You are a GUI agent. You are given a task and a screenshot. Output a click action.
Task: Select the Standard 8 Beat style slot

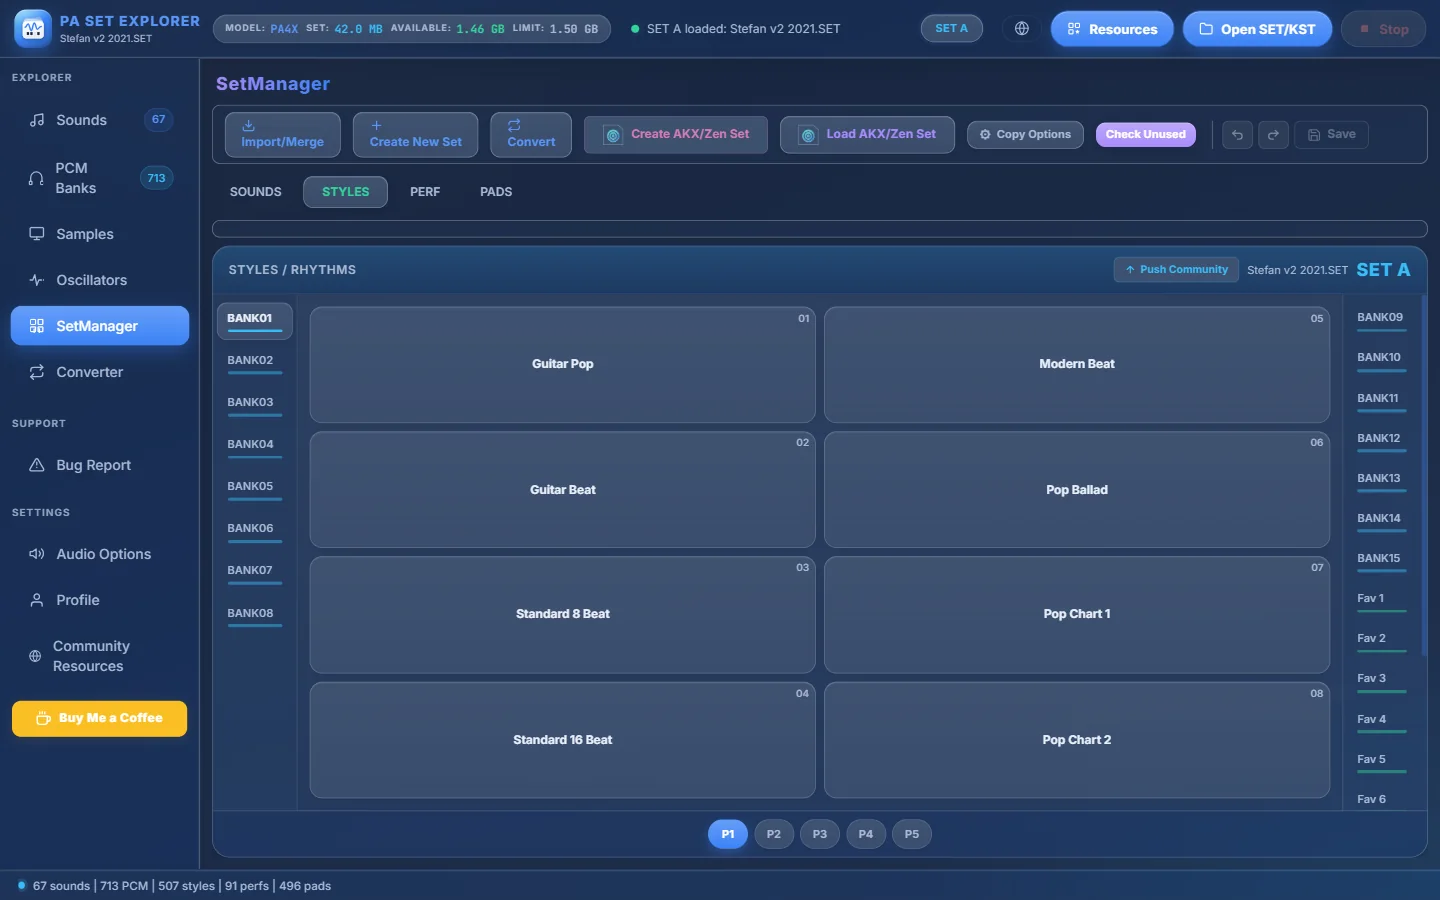(563, 614)
